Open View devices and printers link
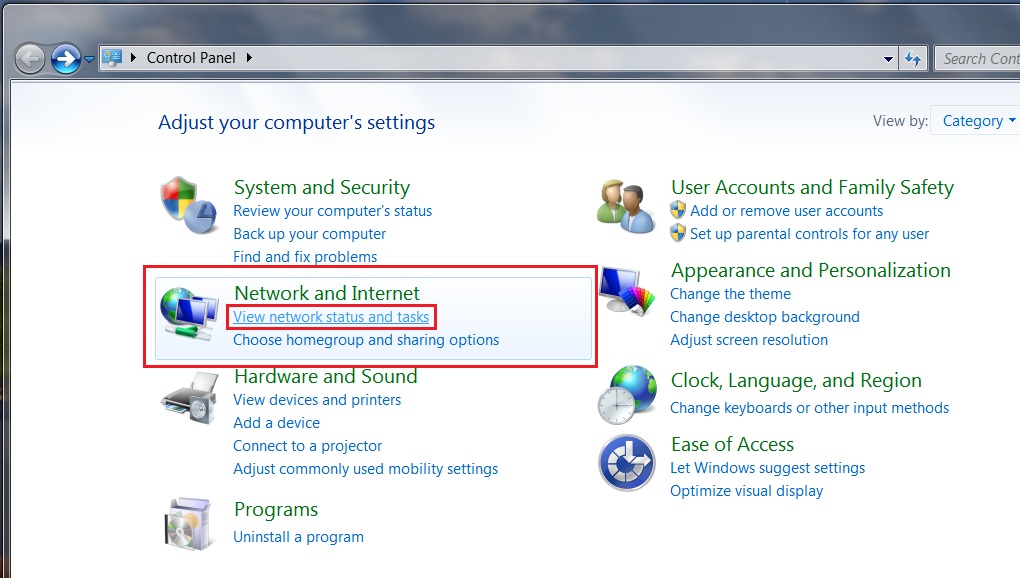Image resolution: width=1021 pixels, height=578 pixels. point(317,400)
